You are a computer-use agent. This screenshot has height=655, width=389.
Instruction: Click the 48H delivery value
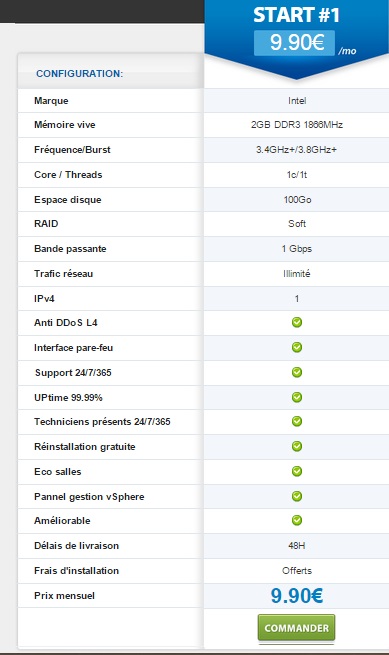pos(297,546)
